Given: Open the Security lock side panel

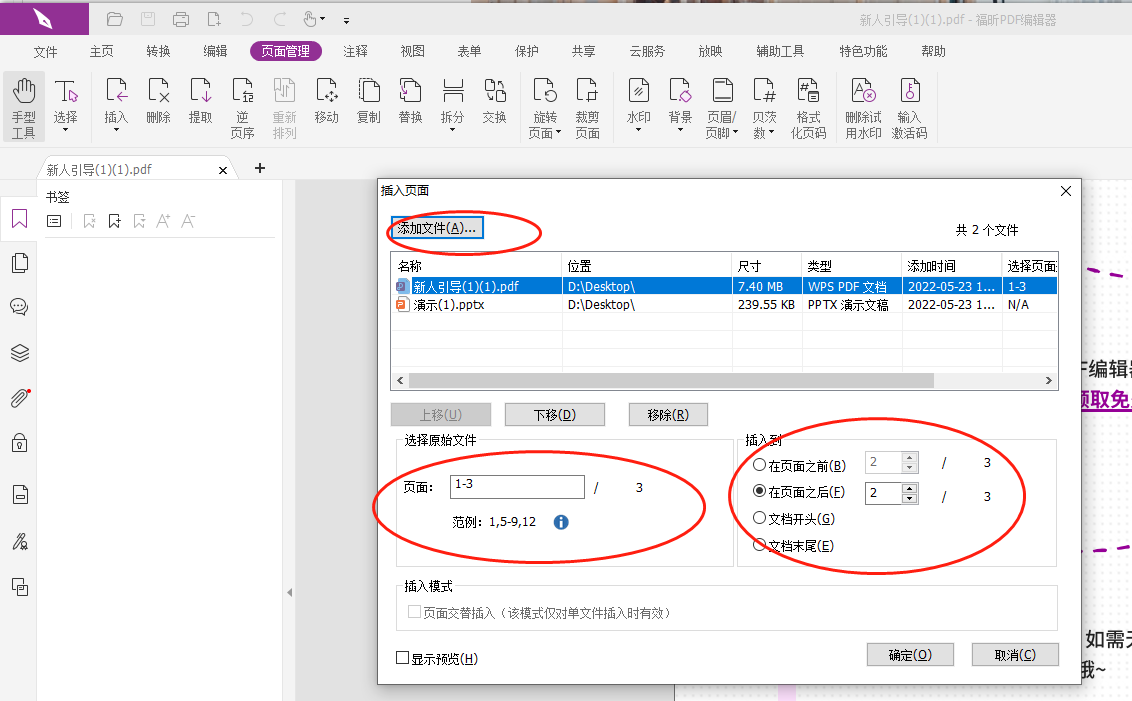Looking at the screenshot, I should click(19, 443).
